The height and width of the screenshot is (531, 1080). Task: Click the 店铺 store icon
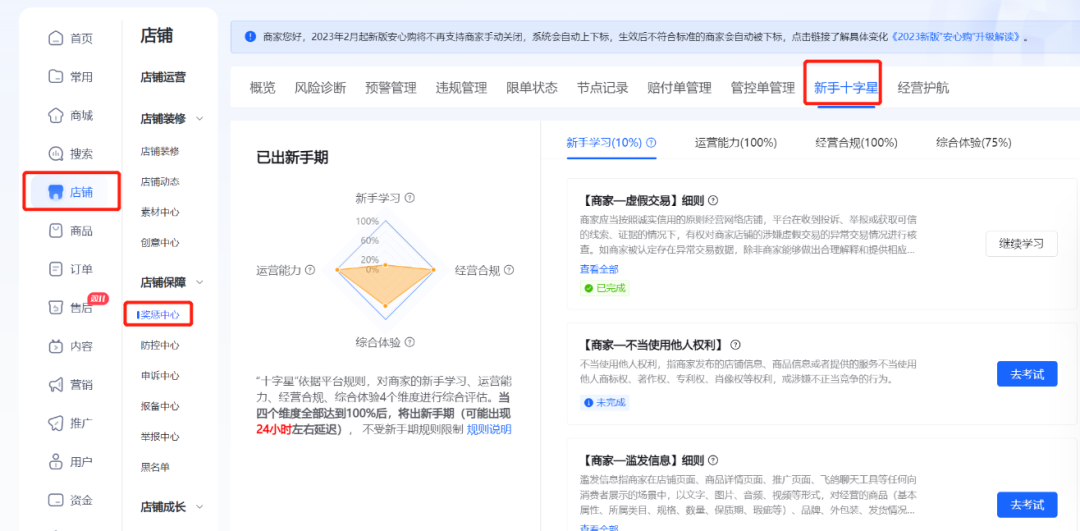click(x=55, y=192)
